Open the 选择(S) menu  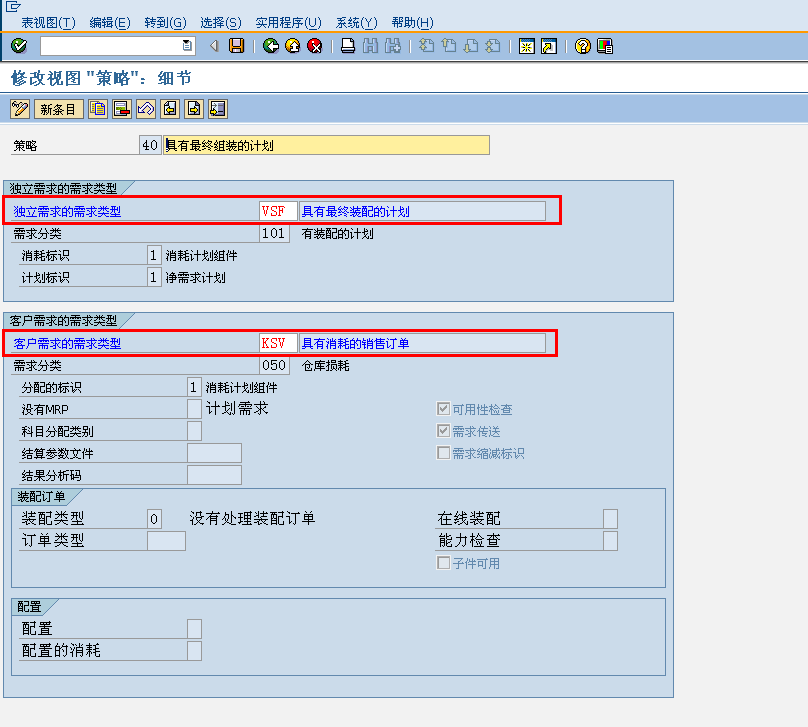click(221, 23)
